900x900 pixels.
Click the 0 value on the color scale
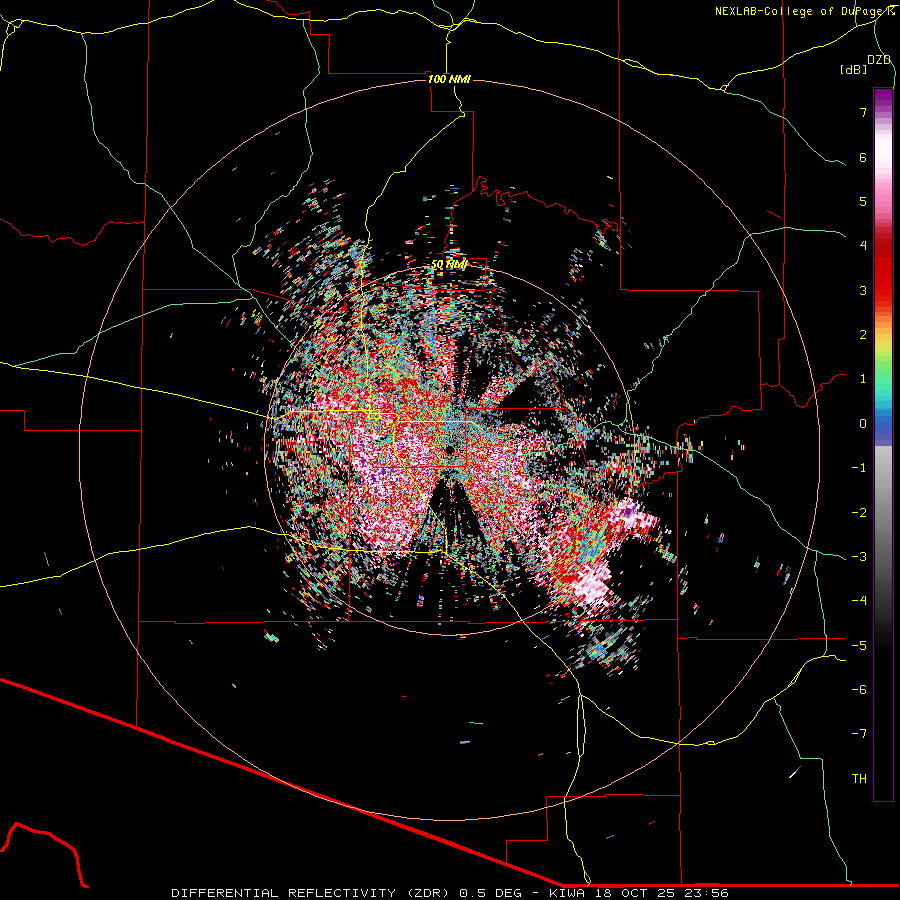863,424
